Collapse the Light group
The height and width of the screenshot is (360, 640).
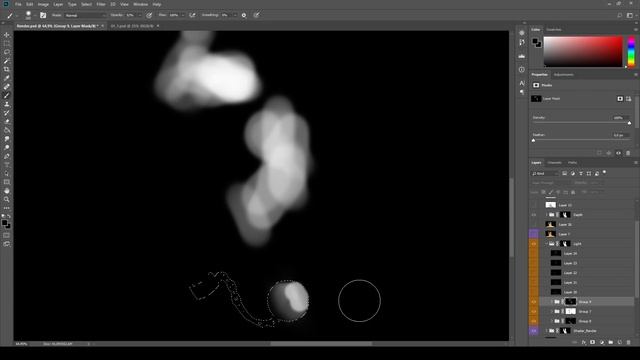[x=547, y=244]
